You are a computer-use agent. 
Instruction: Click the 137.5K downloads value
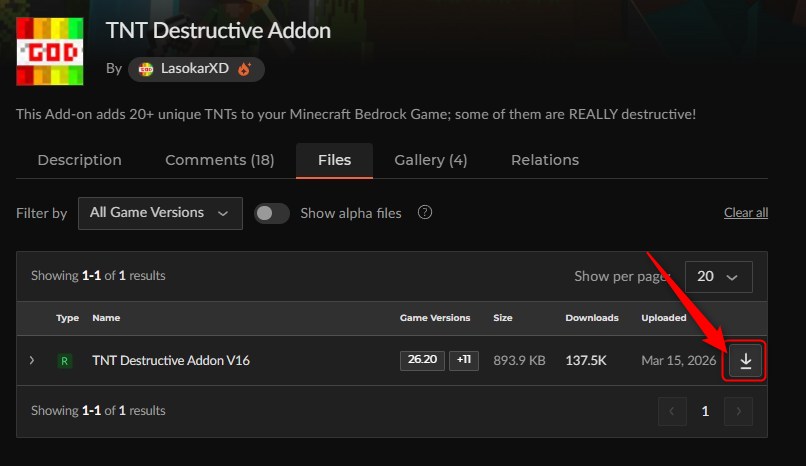pyautogui.click(x=585, y=360)
